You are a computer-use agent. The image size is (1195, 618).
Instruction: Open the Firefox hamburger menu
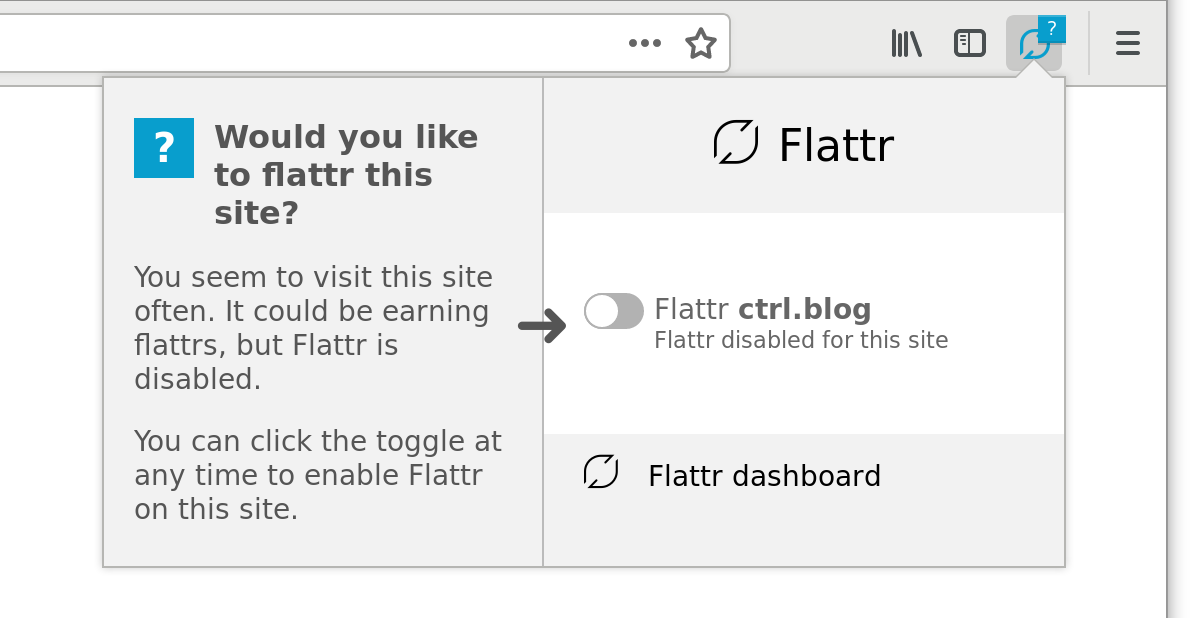(1128, 43)
